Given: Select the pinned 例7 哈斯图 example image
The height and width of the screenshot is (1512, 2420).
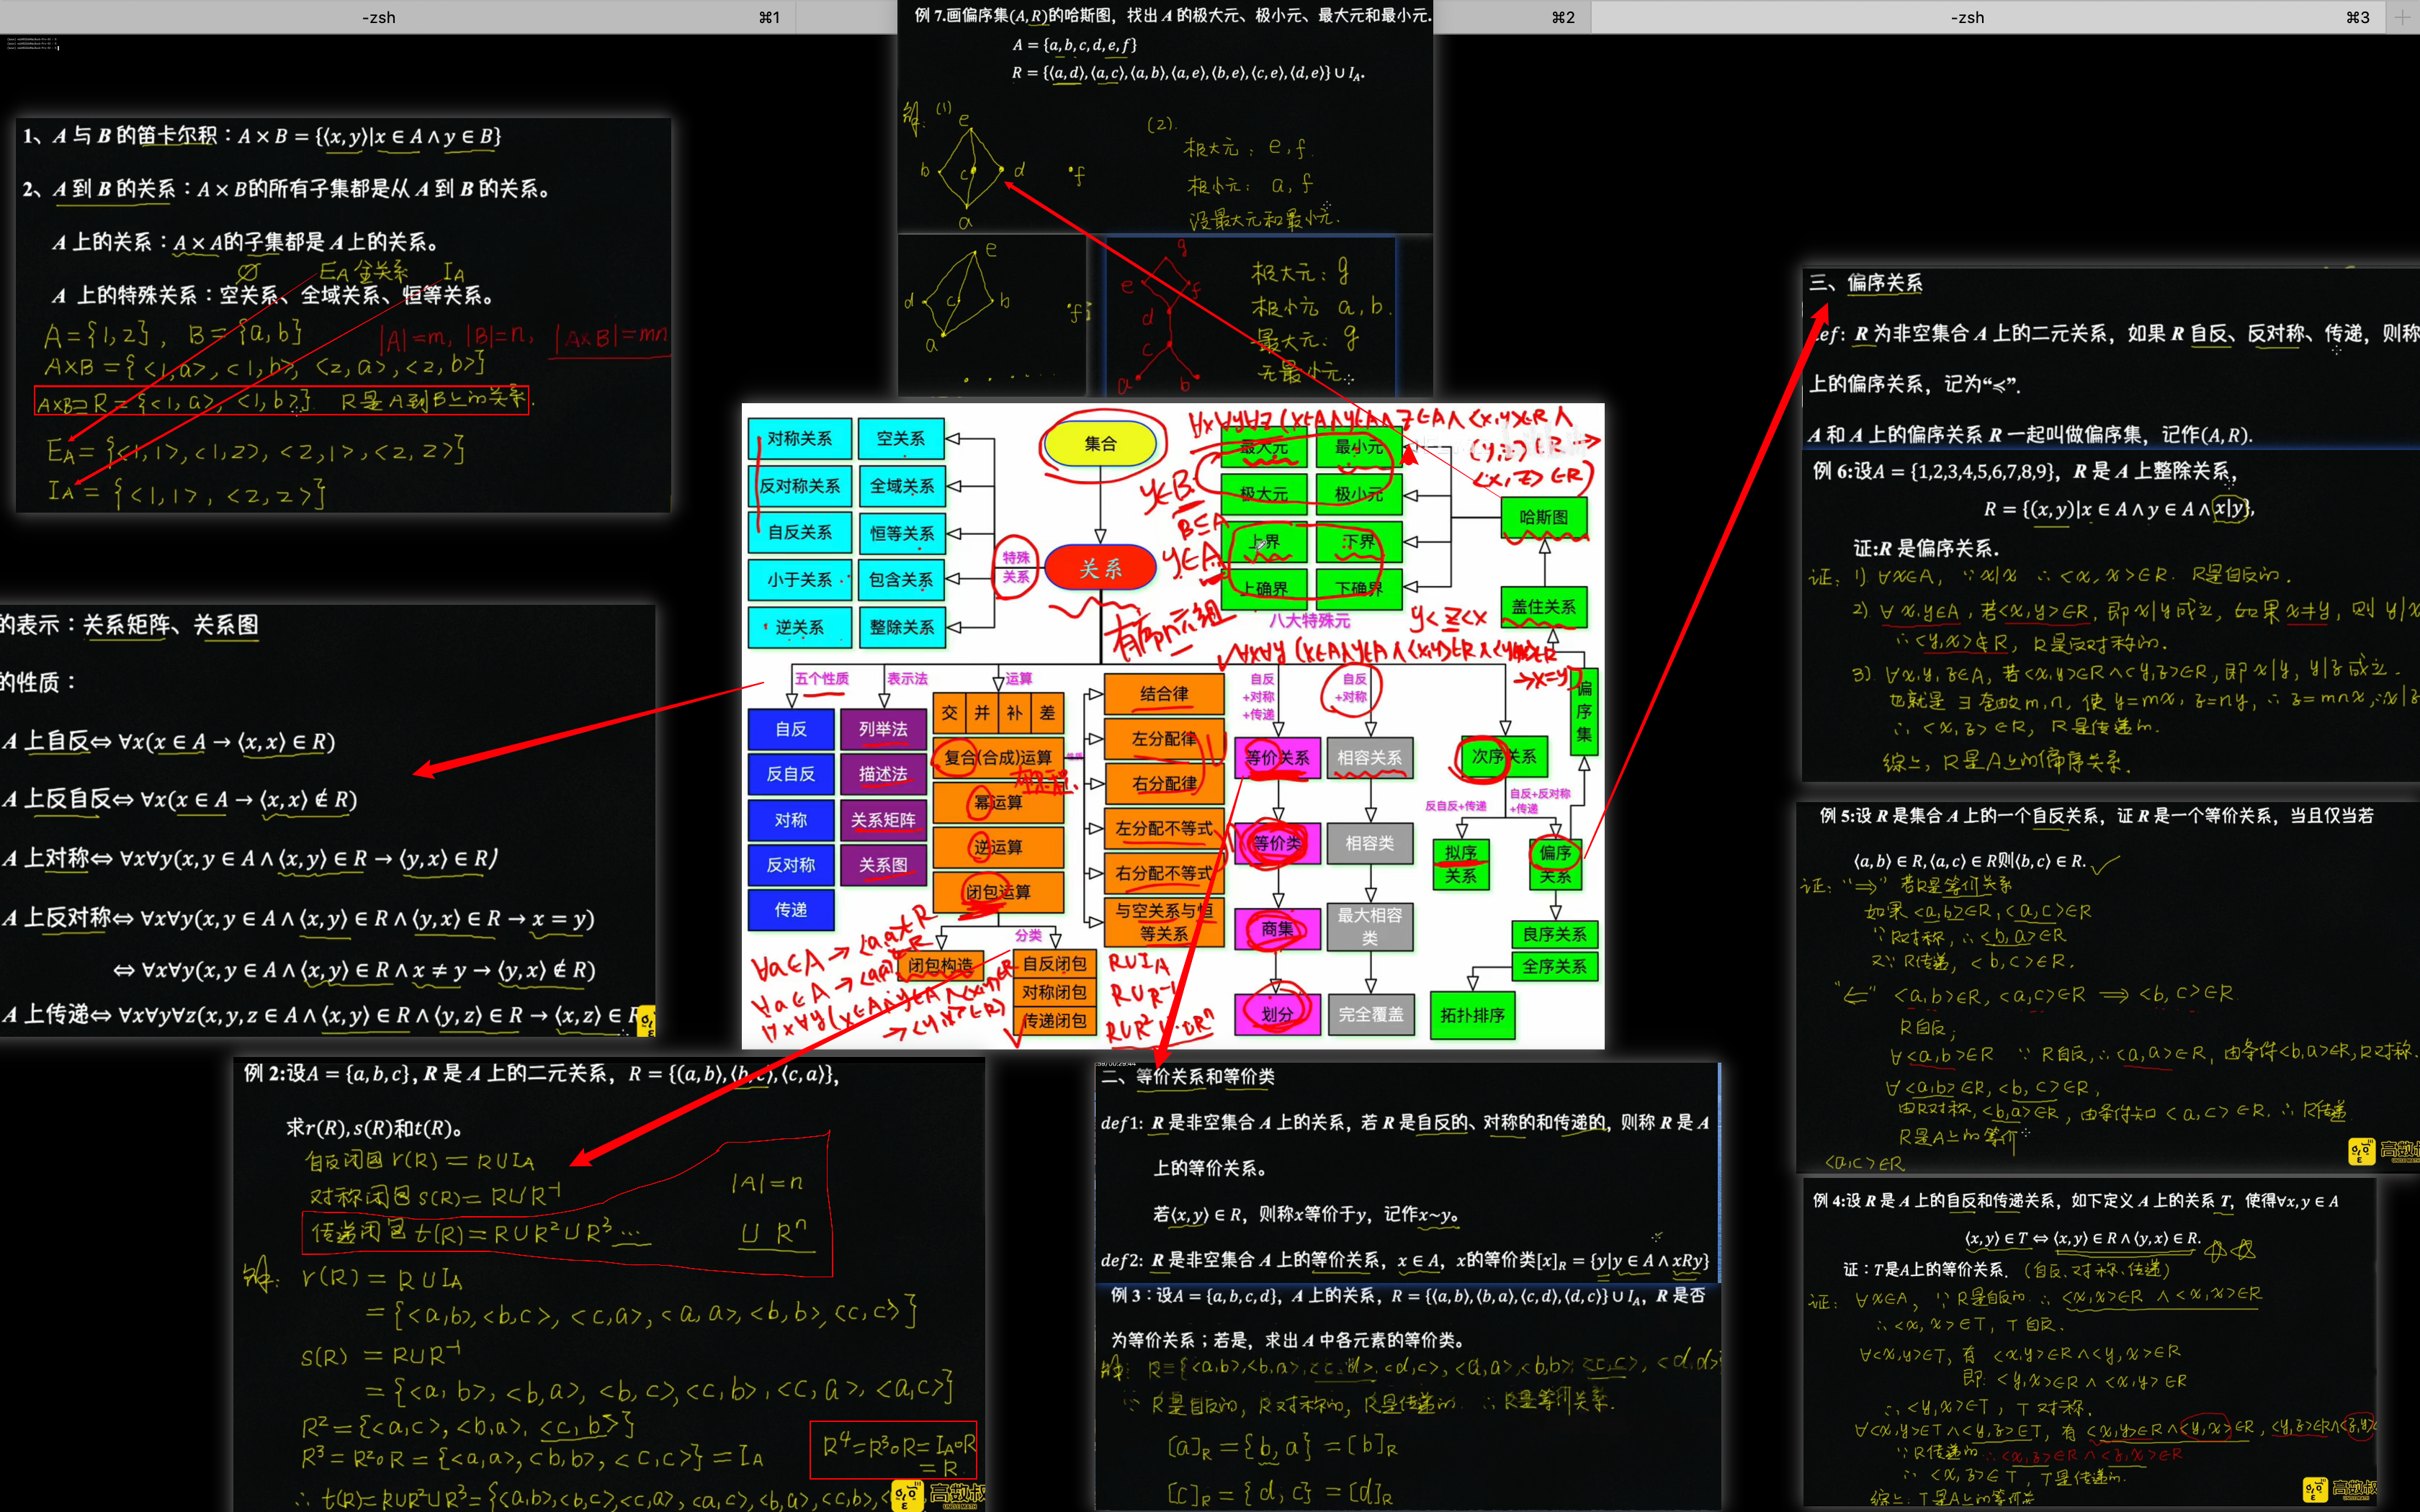Looking at the screenshot, I should pos(1165,118).
